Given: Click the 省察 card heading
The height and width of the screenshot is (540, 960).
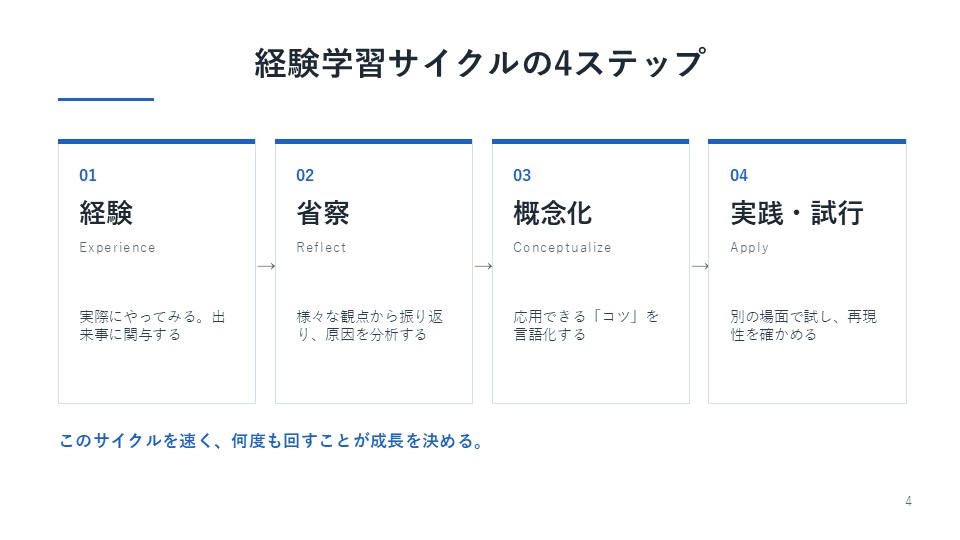Looking at the screenshot, I should pos(323,213).
